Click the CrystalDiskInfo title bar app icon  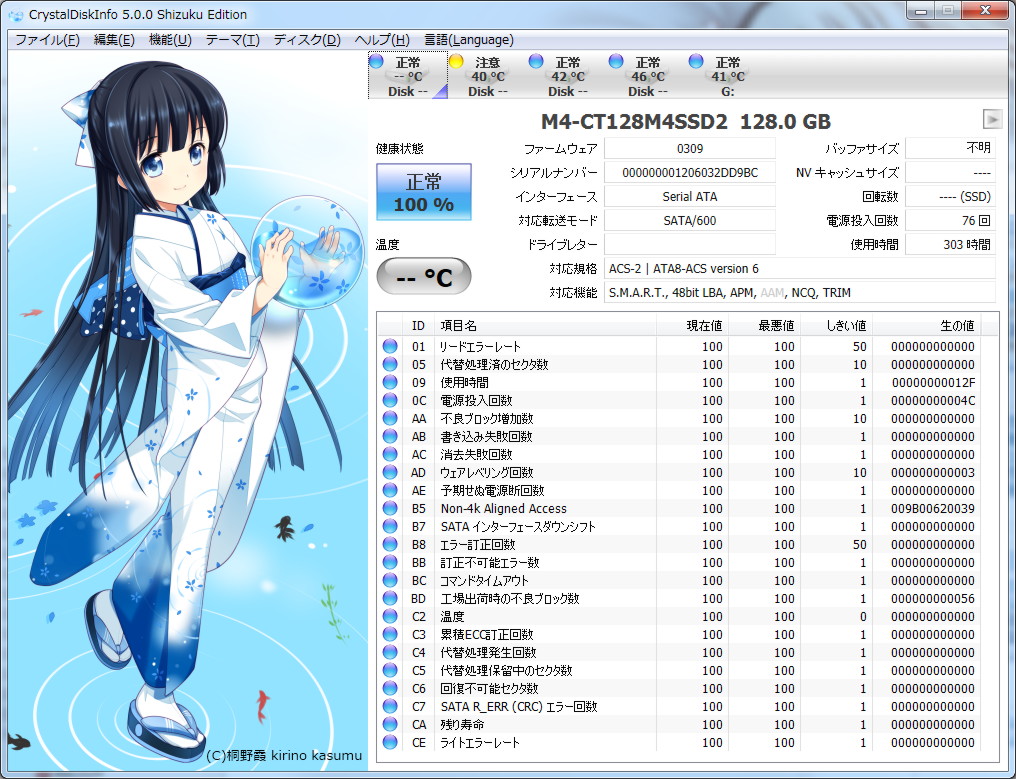click(x=15, y=14)
